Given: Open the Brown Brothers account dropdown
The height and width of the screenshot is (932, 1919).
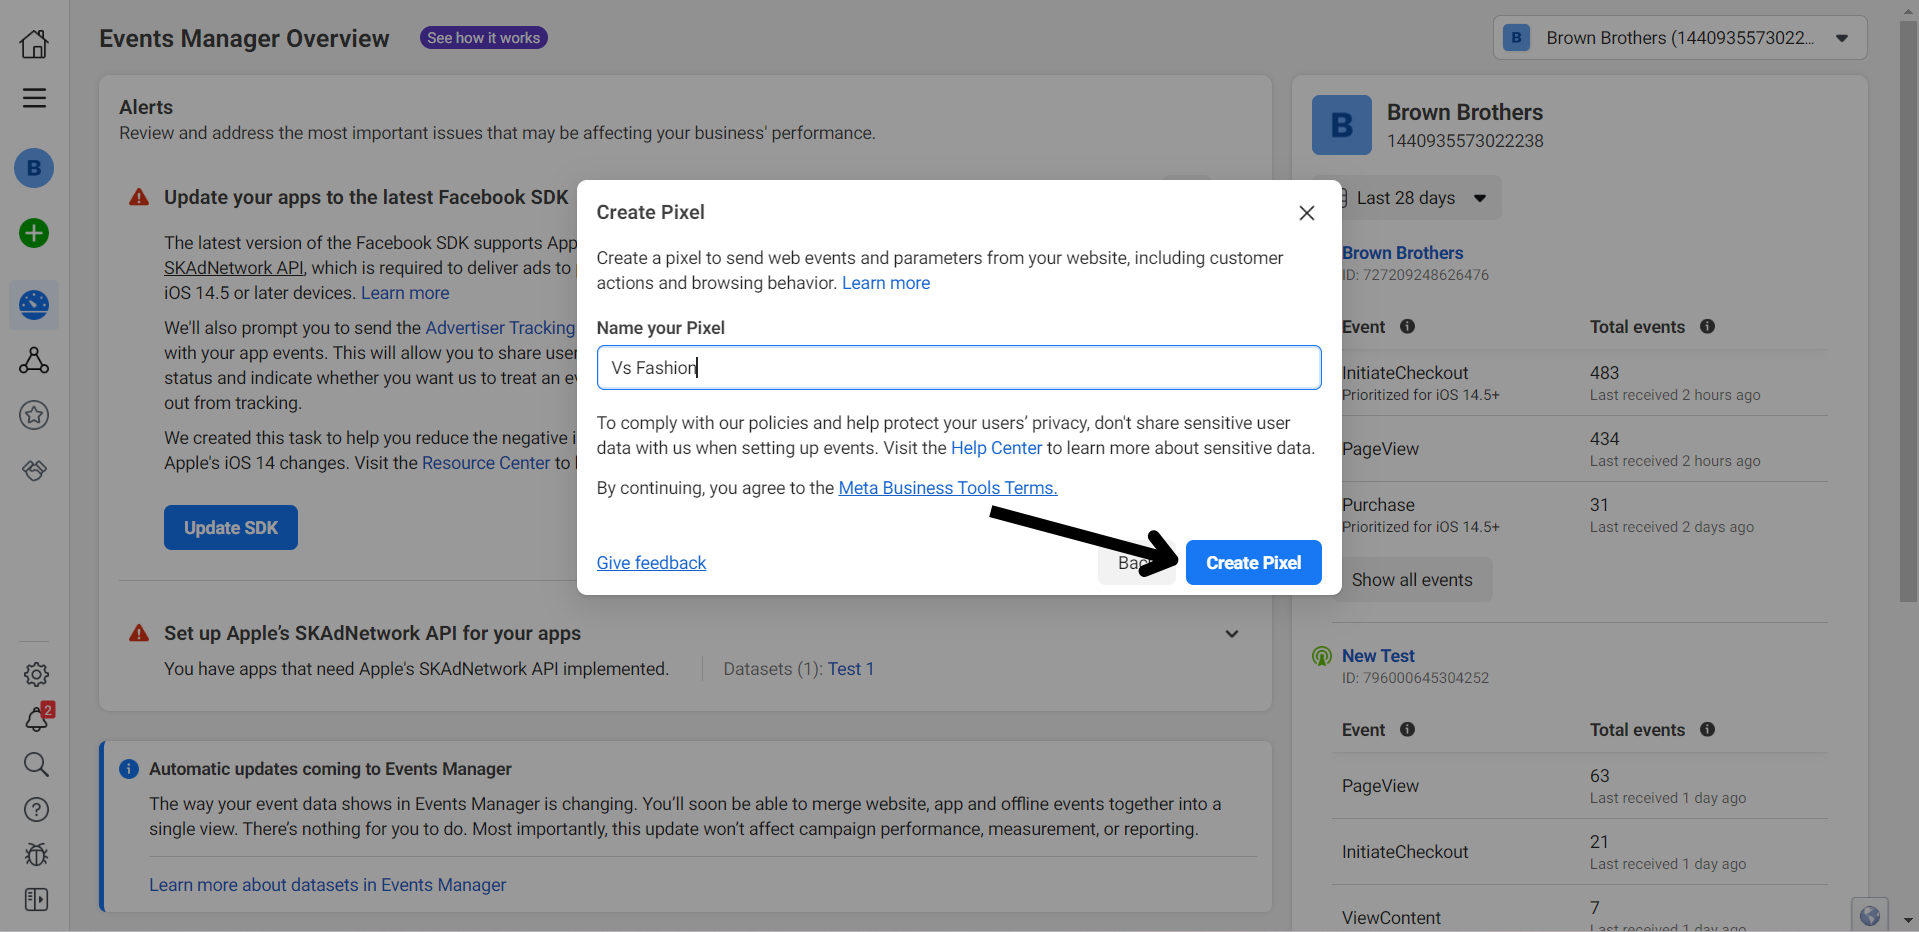Looking at the screenshot, I should coord(1680,38).
